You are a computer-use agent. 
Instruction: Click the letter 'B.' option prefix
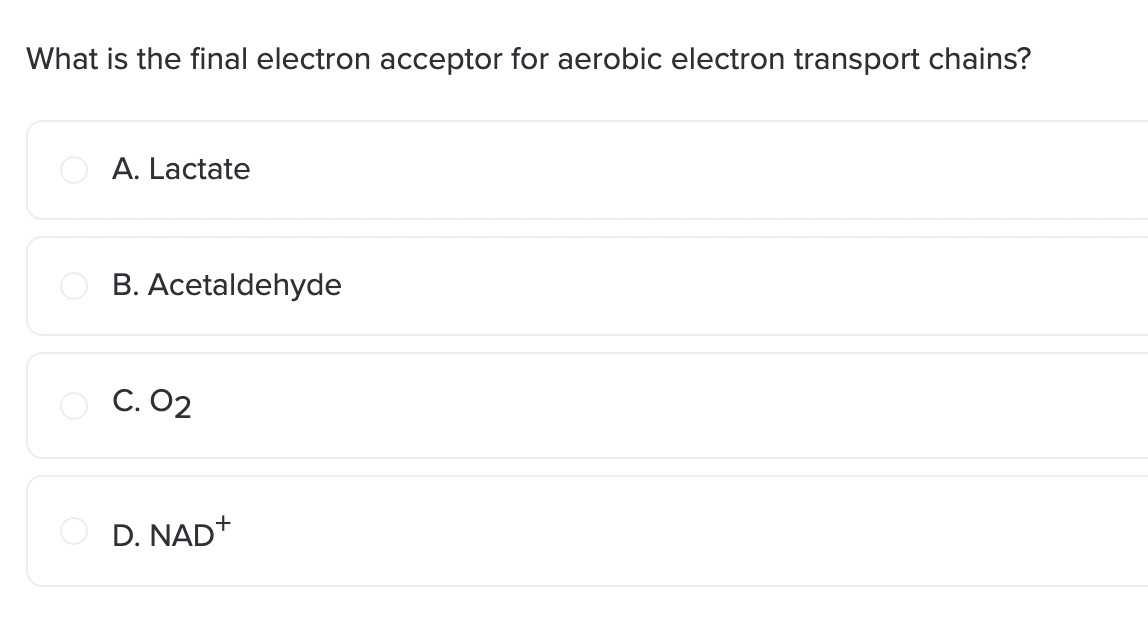[x=126, y=285]
